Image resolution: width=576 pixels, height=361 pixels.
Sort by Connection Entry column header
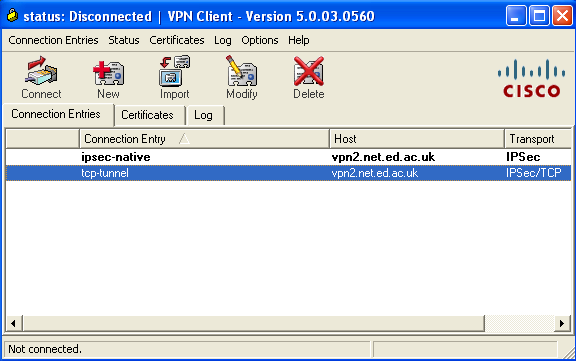pyautogui.click(x=204, y=139)
